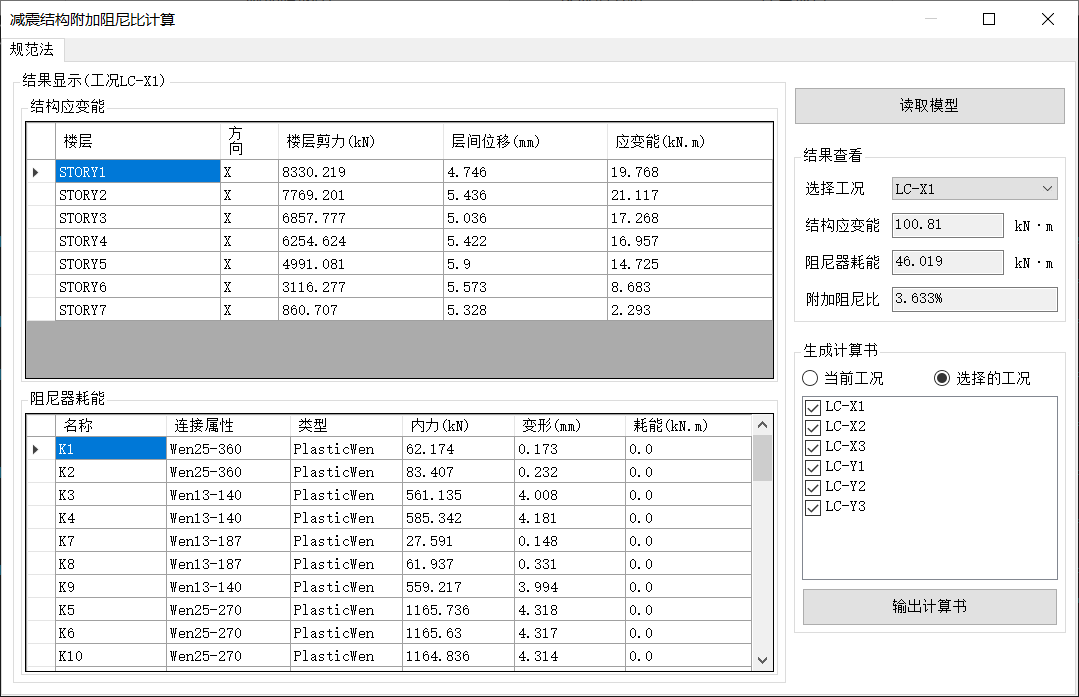Click the 附加阻尼比 value field
This screenshot has height=697, width=1079.
pos(974,299)
